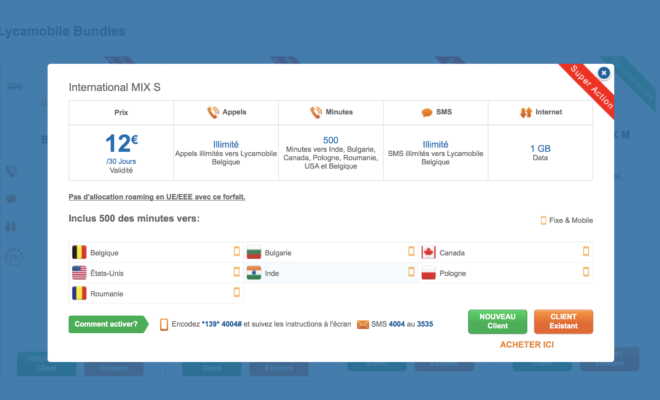Click the 3535 SMS number
The width and height of the screenshot is (660, 400).
tap(425, 324)
